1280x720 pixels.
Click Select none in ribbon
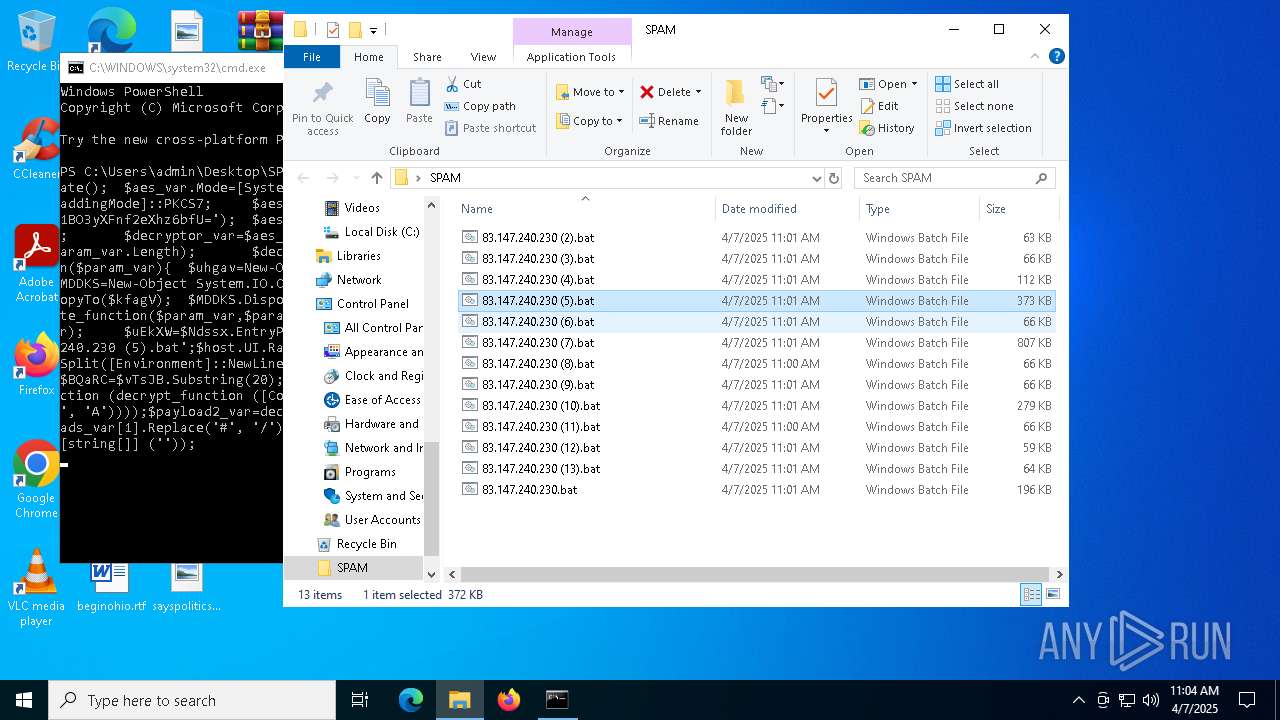coord(974,106)
